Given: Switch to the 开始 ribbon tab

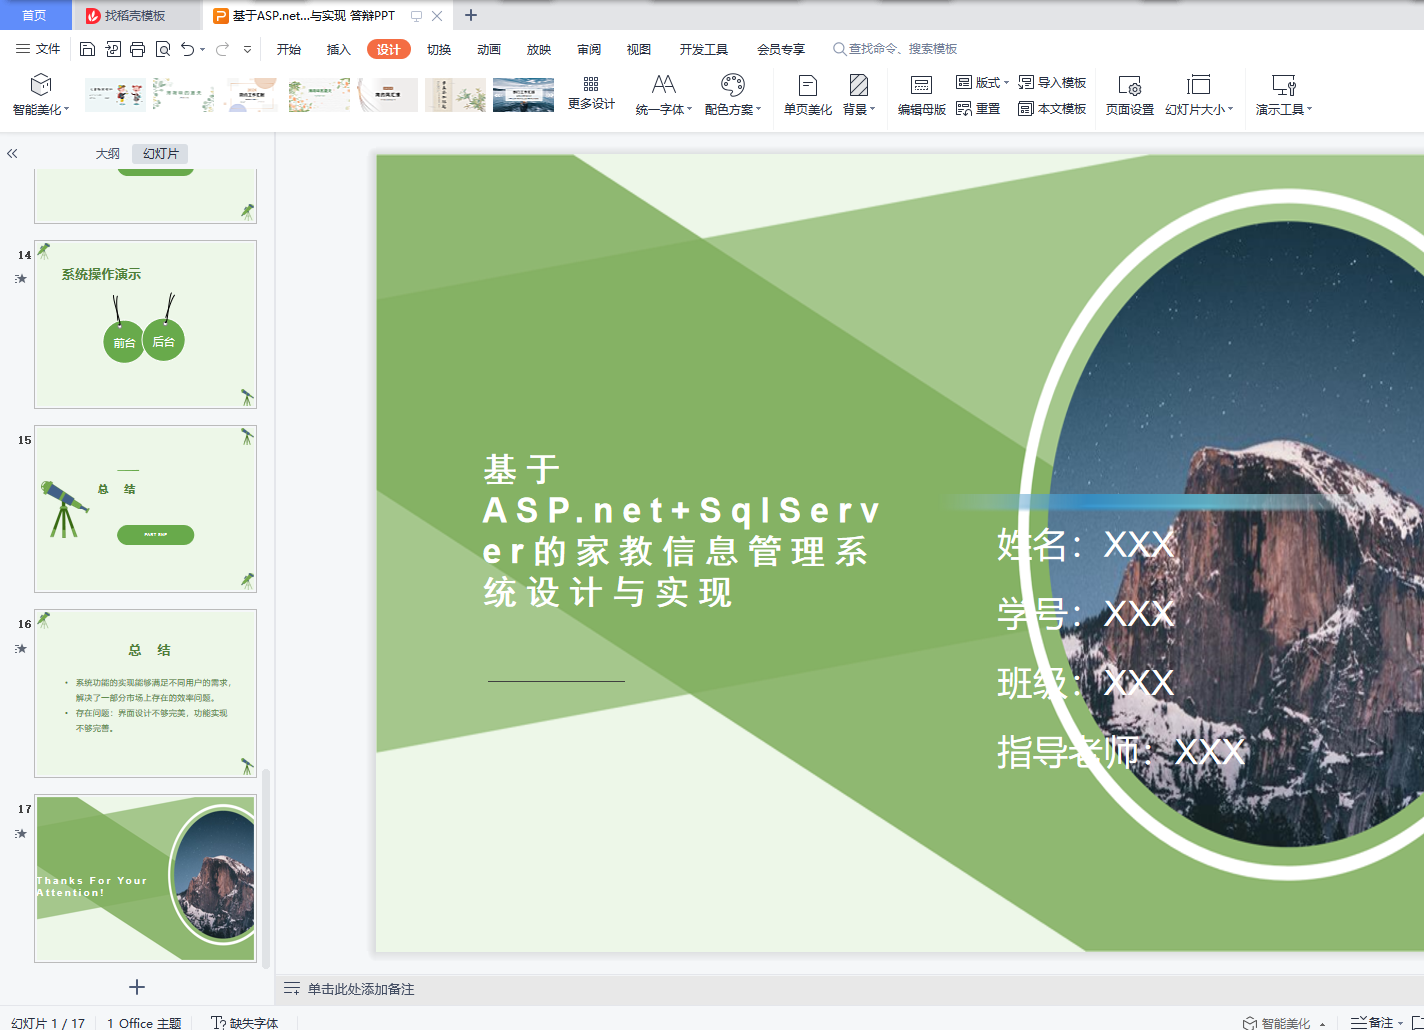Looking at the screenshot, I should (289, 50).
